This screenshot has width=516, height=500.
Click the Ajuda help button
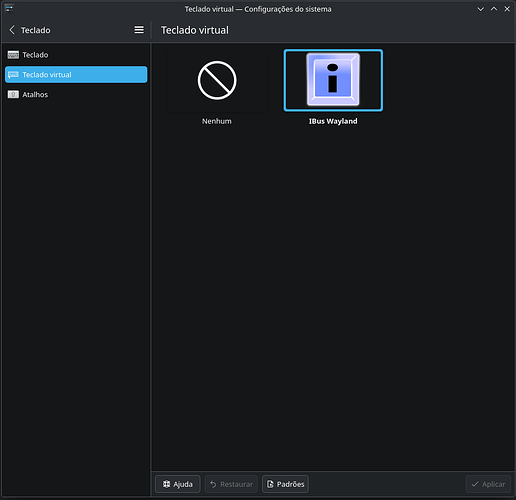coord(178,484)
